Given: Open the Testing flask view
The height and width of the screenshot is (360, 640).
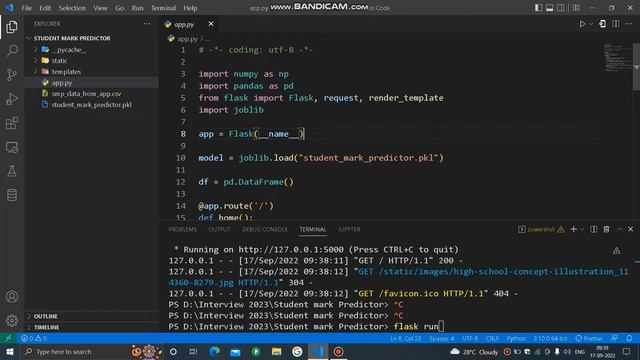Looking at the screenshot, I should click(x=12, y=171).
